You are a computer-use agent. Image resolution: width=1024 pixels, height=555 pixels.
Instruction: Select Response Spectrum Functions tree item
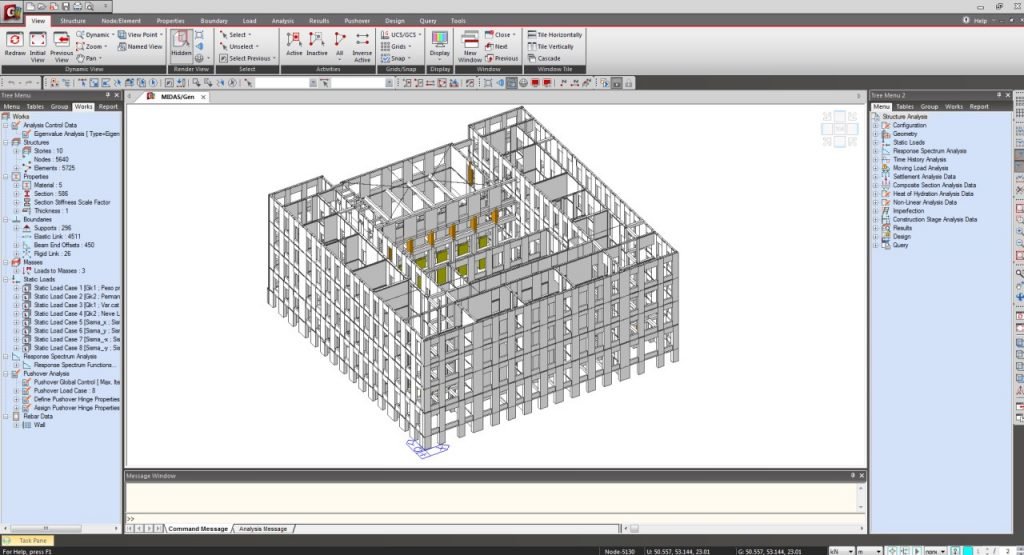[x=75, y=365]
